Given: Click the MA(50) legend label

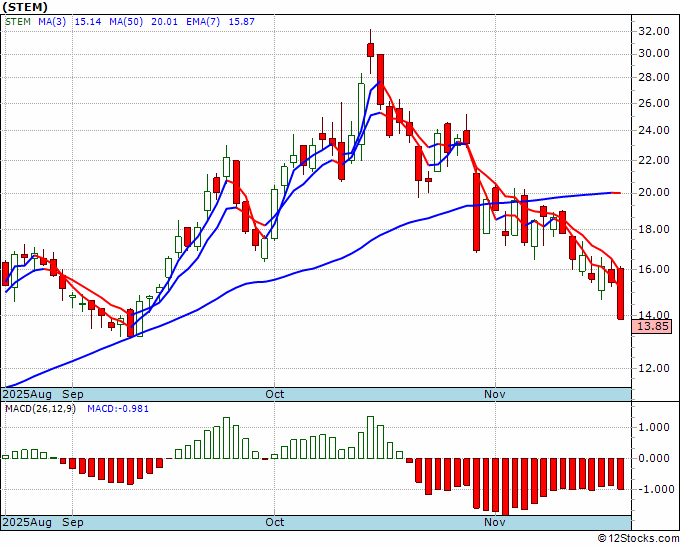Looking at the screenshot, I should [126, 22].
